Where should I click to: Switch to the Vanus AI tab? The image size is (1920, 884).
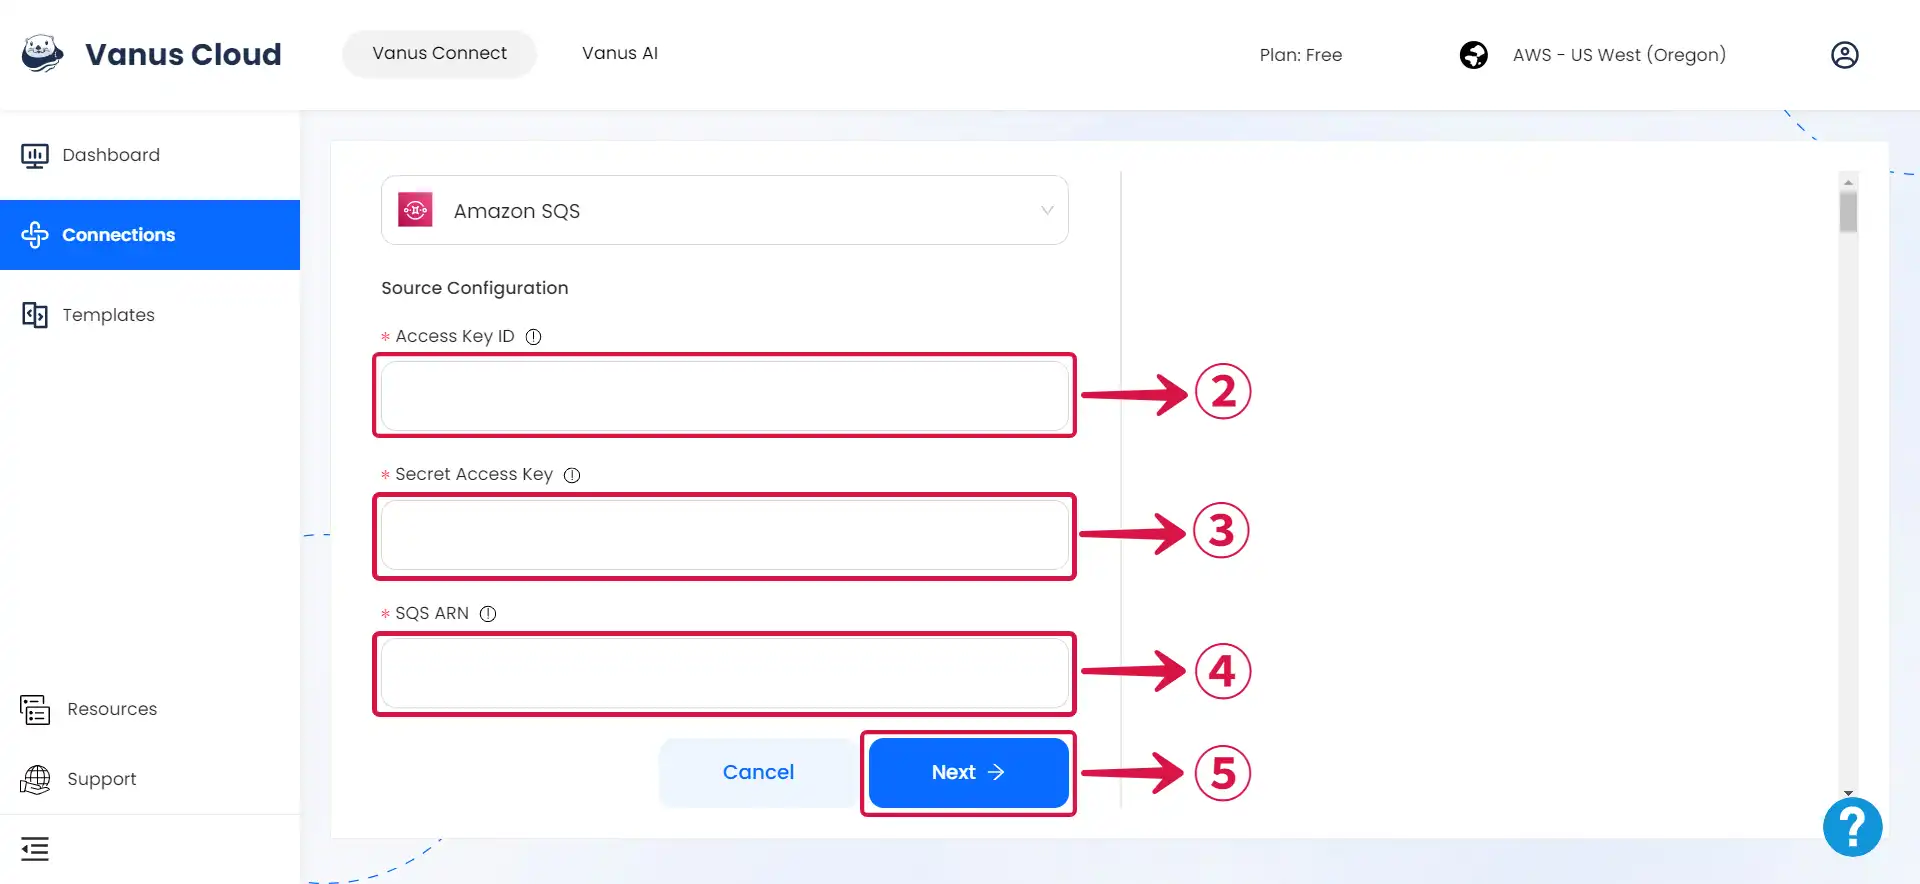[620, 53]
